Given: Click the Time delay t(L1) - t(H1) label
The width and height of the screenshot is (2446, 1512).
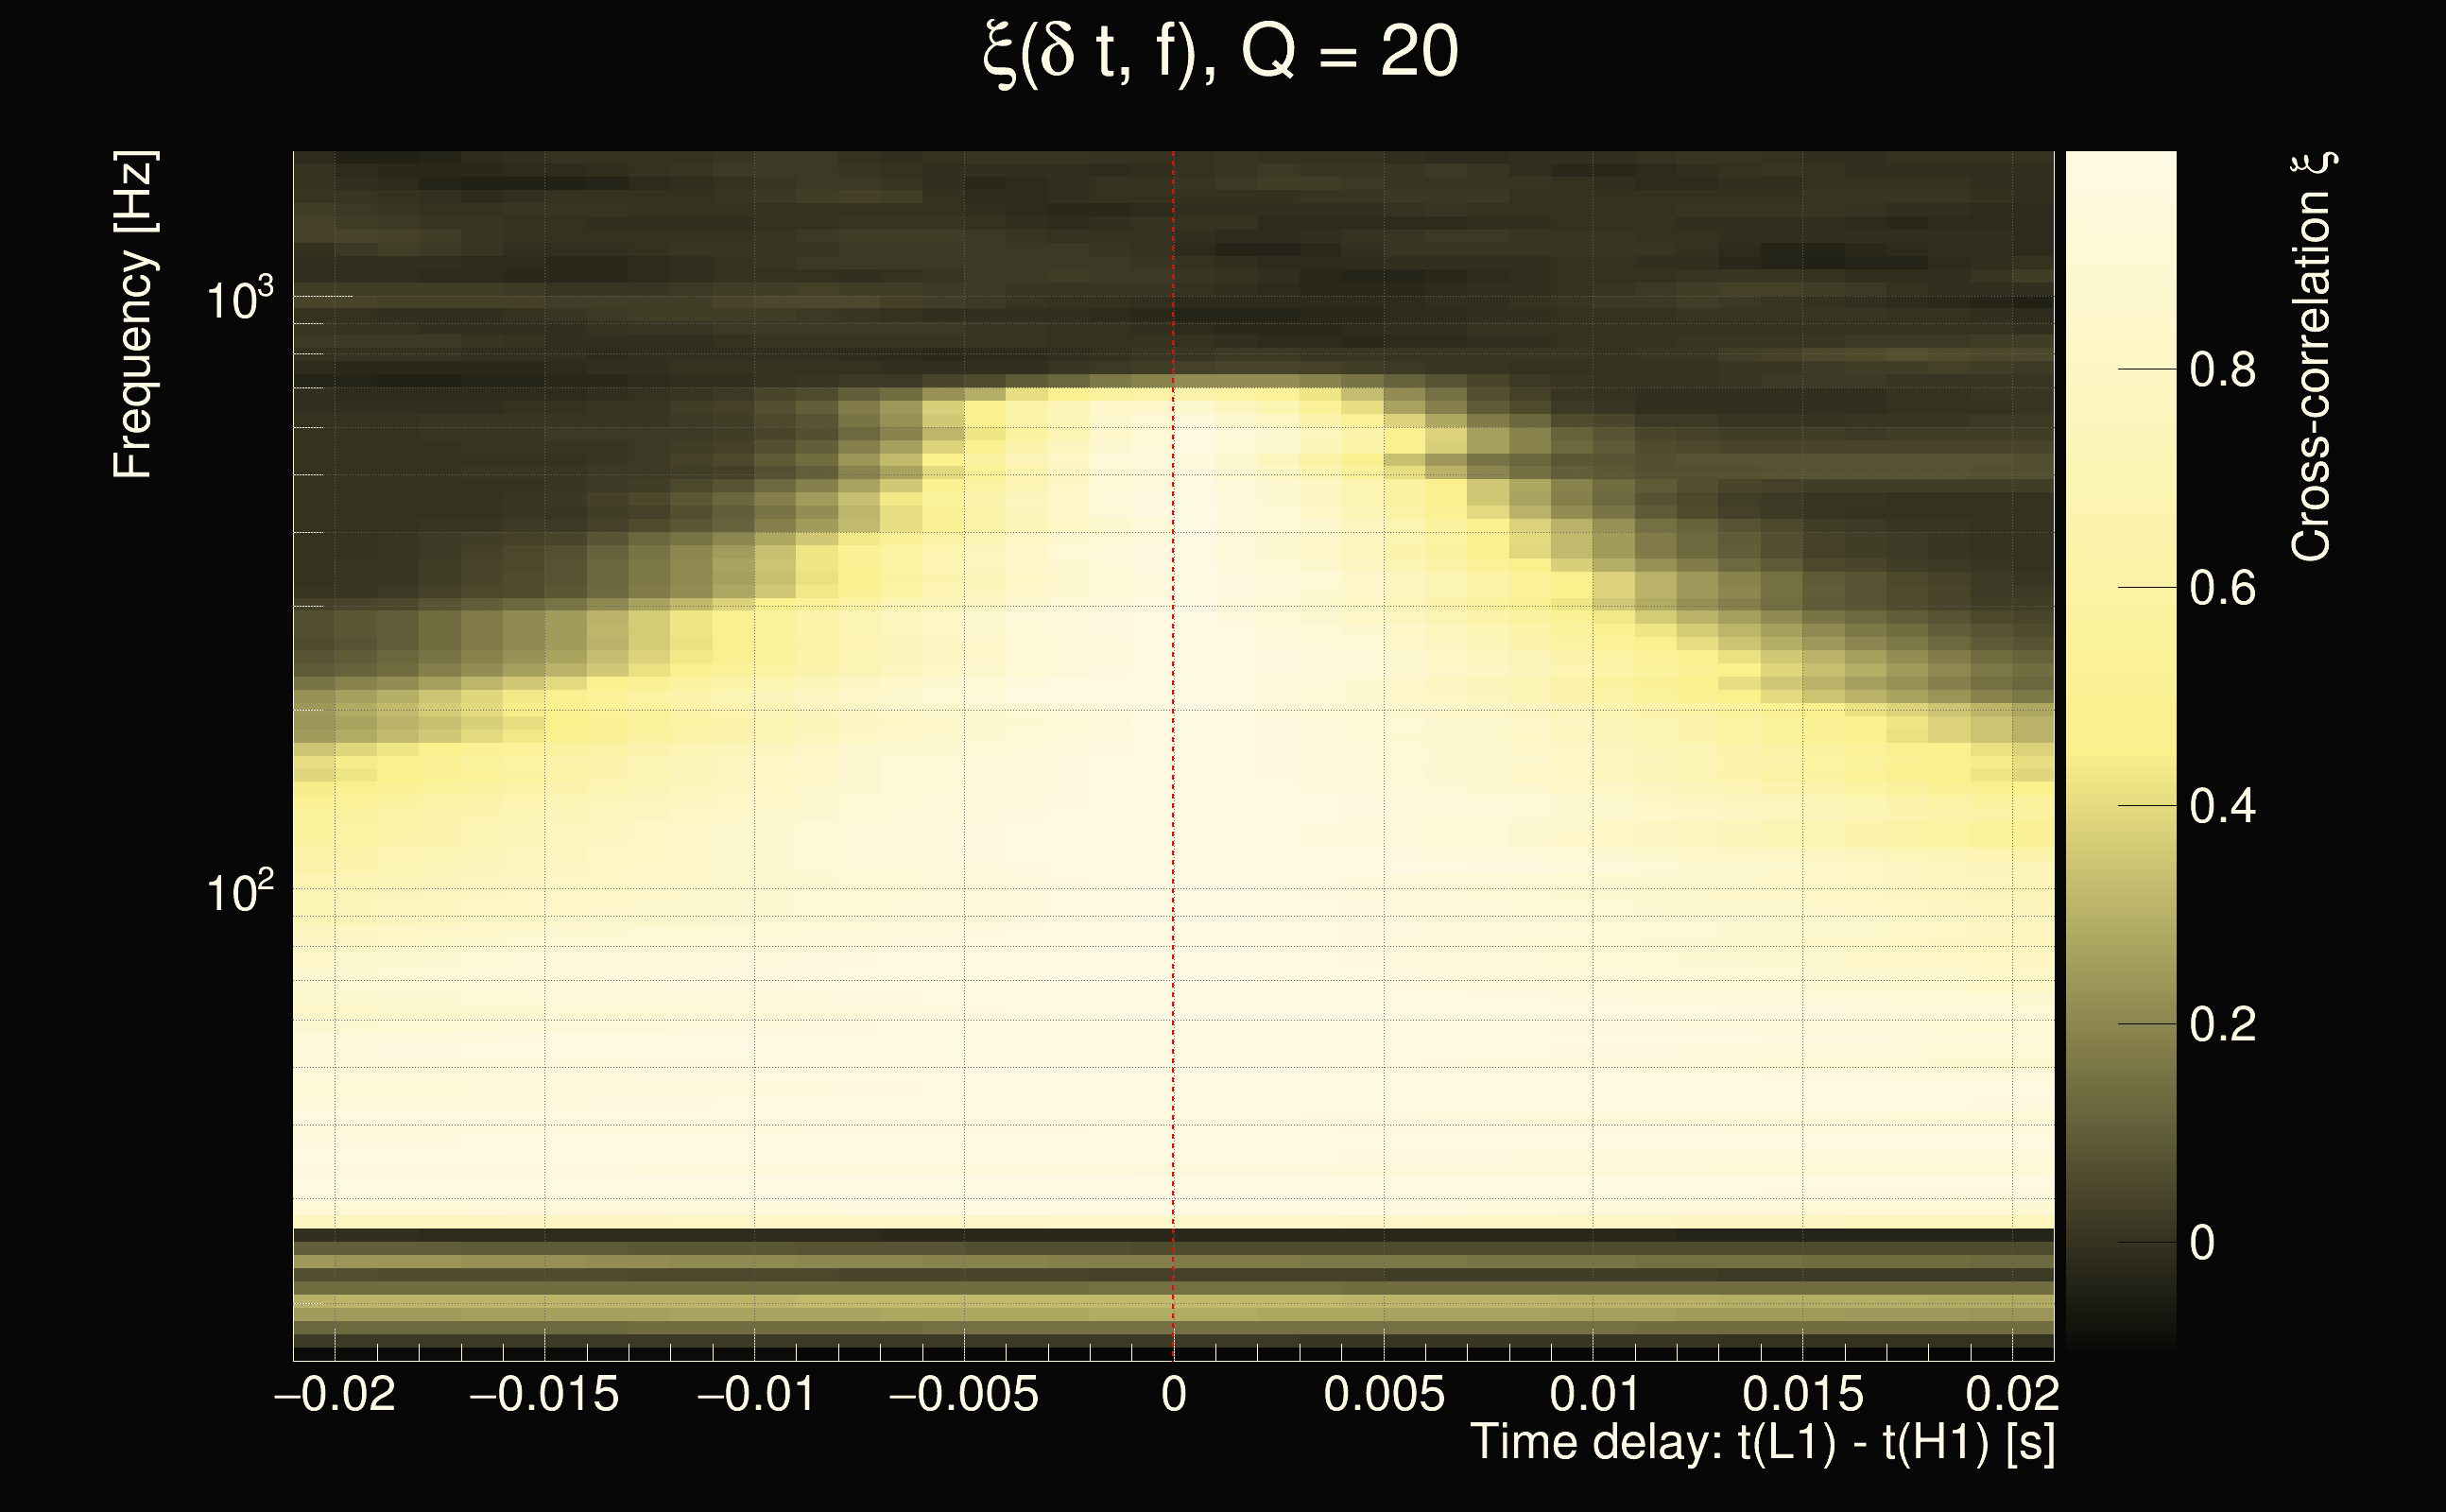Looking at the screenshot, I should [x=1762, y=1443].
